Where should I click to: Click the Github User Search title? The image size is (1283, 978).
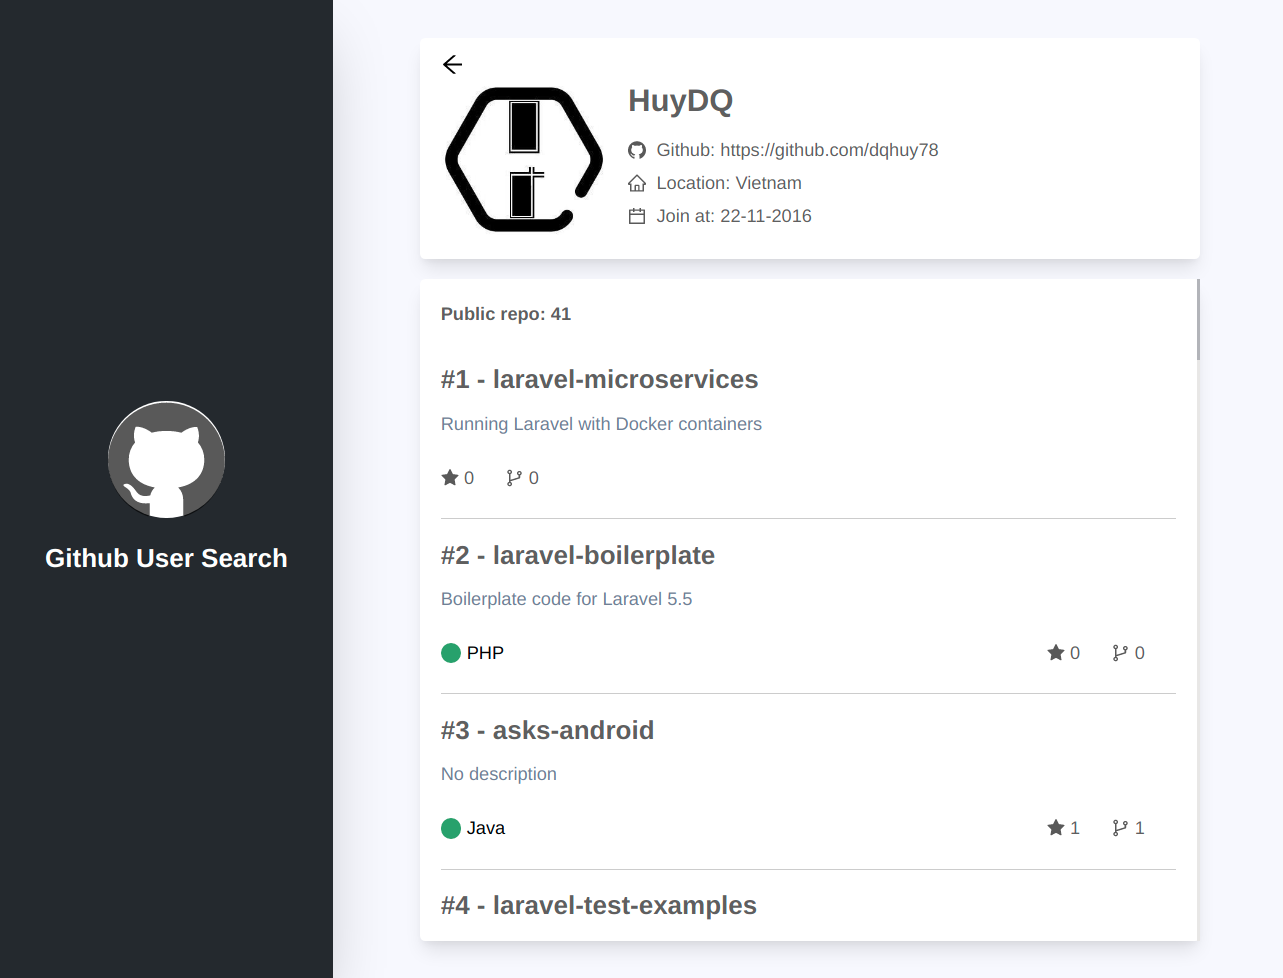click(166, 558)
